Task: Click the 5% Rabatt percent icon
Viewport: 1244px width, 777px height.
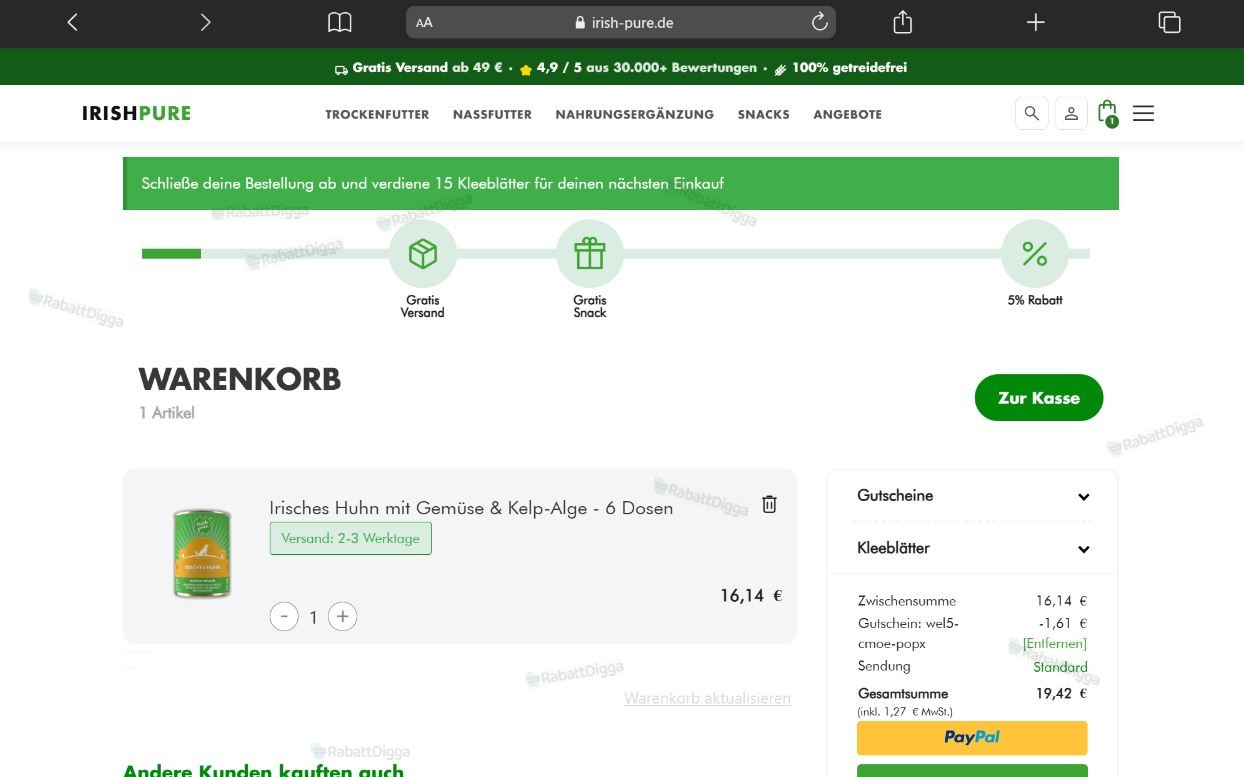Action: click(x=1035, y=254)
